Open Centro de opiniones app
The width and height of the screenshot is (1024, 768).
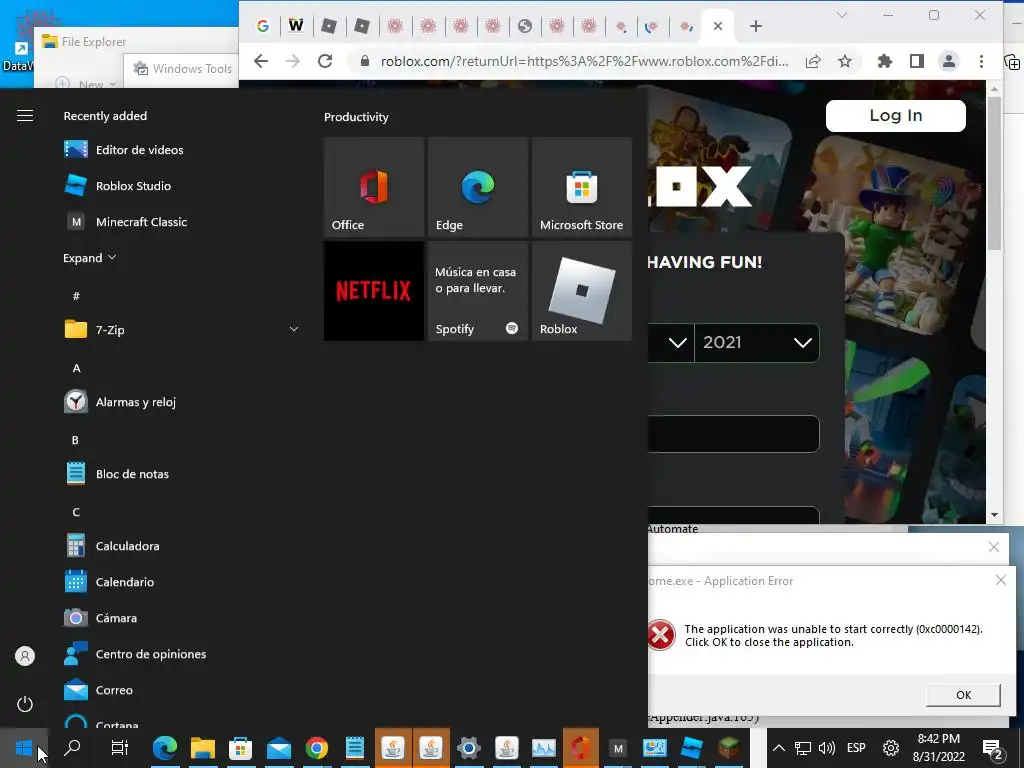(181, 654)
